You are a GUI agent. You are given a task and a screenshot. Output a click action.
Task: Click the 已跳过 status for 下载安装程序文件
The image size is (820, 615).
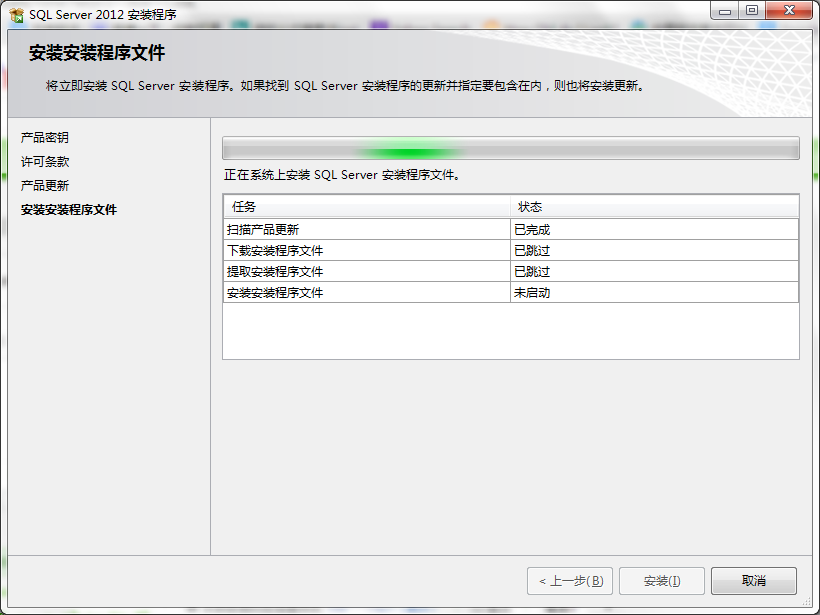[x=654, y=250]
